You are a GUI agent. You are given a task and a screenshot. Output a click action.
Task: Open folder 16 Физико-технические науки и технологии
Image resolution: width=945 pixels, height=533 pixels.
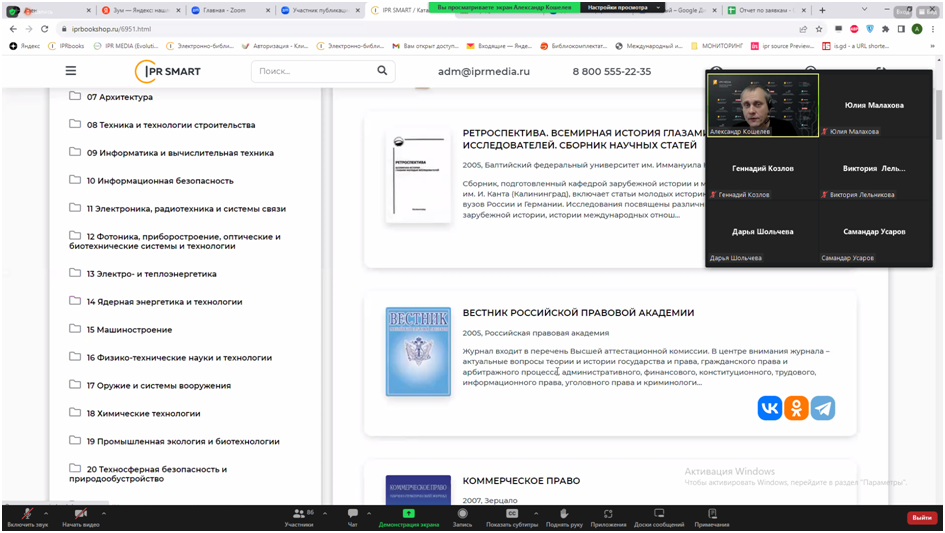[x=171, y=358]
